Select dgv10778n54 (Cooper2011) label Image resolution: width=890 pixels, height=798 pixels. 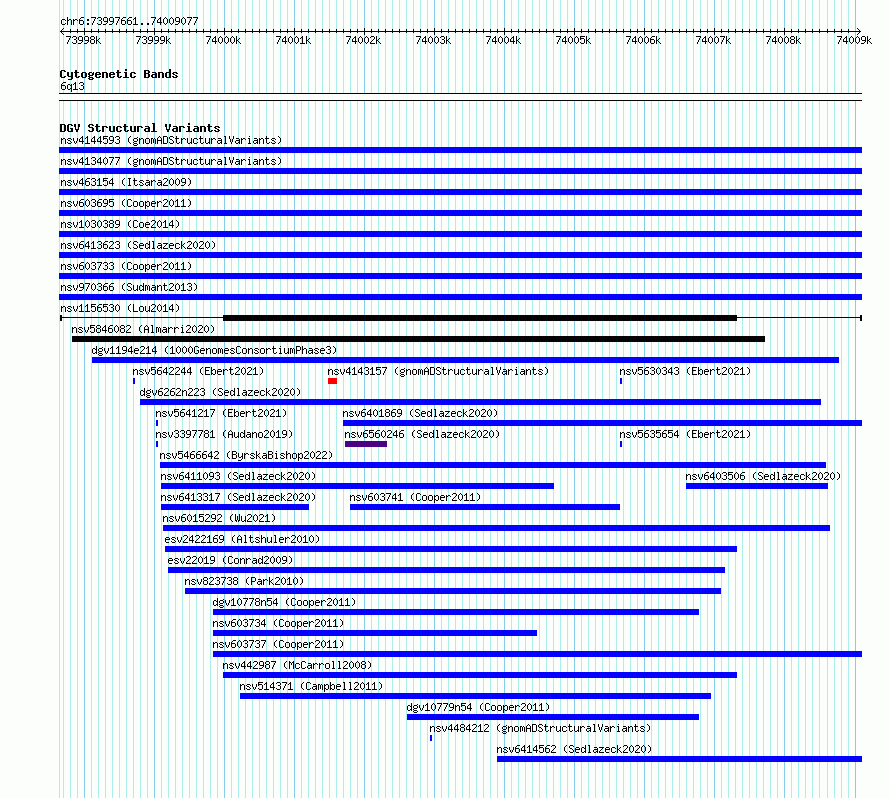284,602
